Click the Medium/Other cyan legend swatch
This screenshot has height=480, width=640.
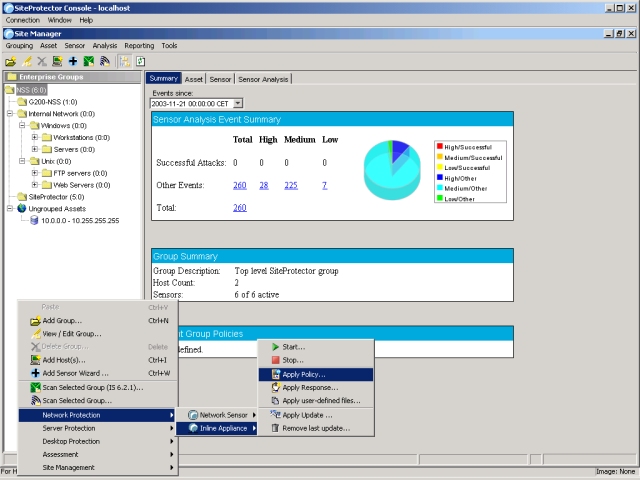pos(440,188)
